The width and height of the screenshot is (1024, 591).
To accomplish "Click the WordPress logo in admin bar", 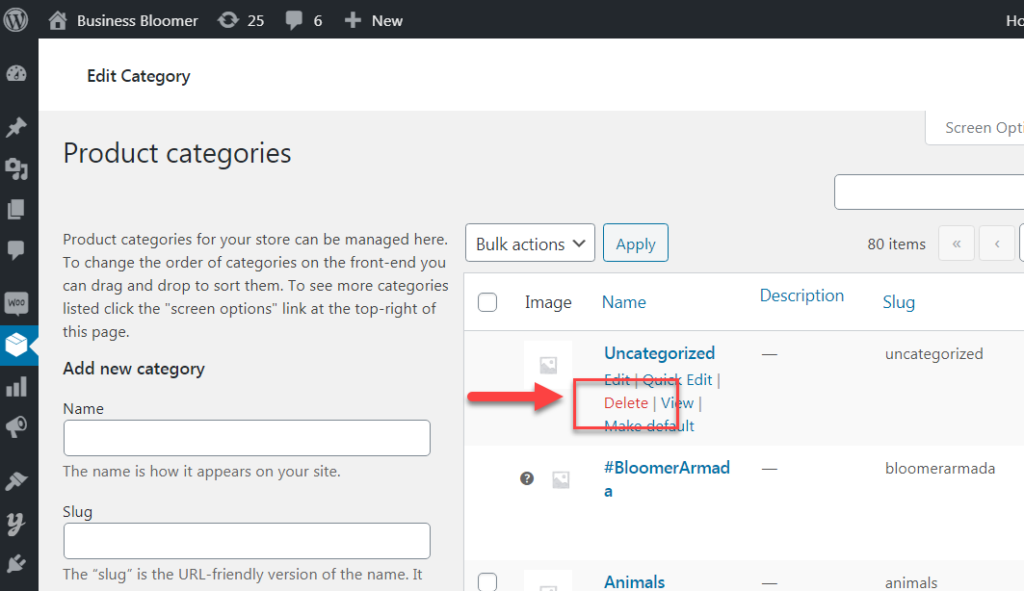I will pyautogui.click(x=16, y=19).
